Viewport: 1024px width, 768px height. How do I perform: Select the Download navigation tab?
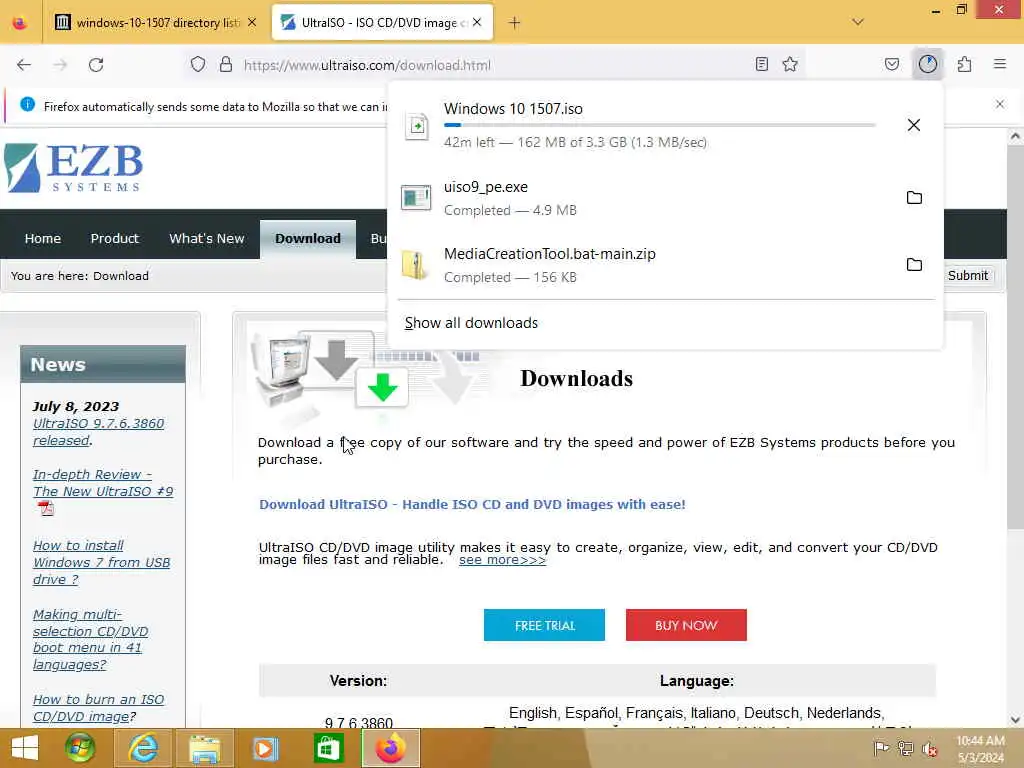click(308, 238)
